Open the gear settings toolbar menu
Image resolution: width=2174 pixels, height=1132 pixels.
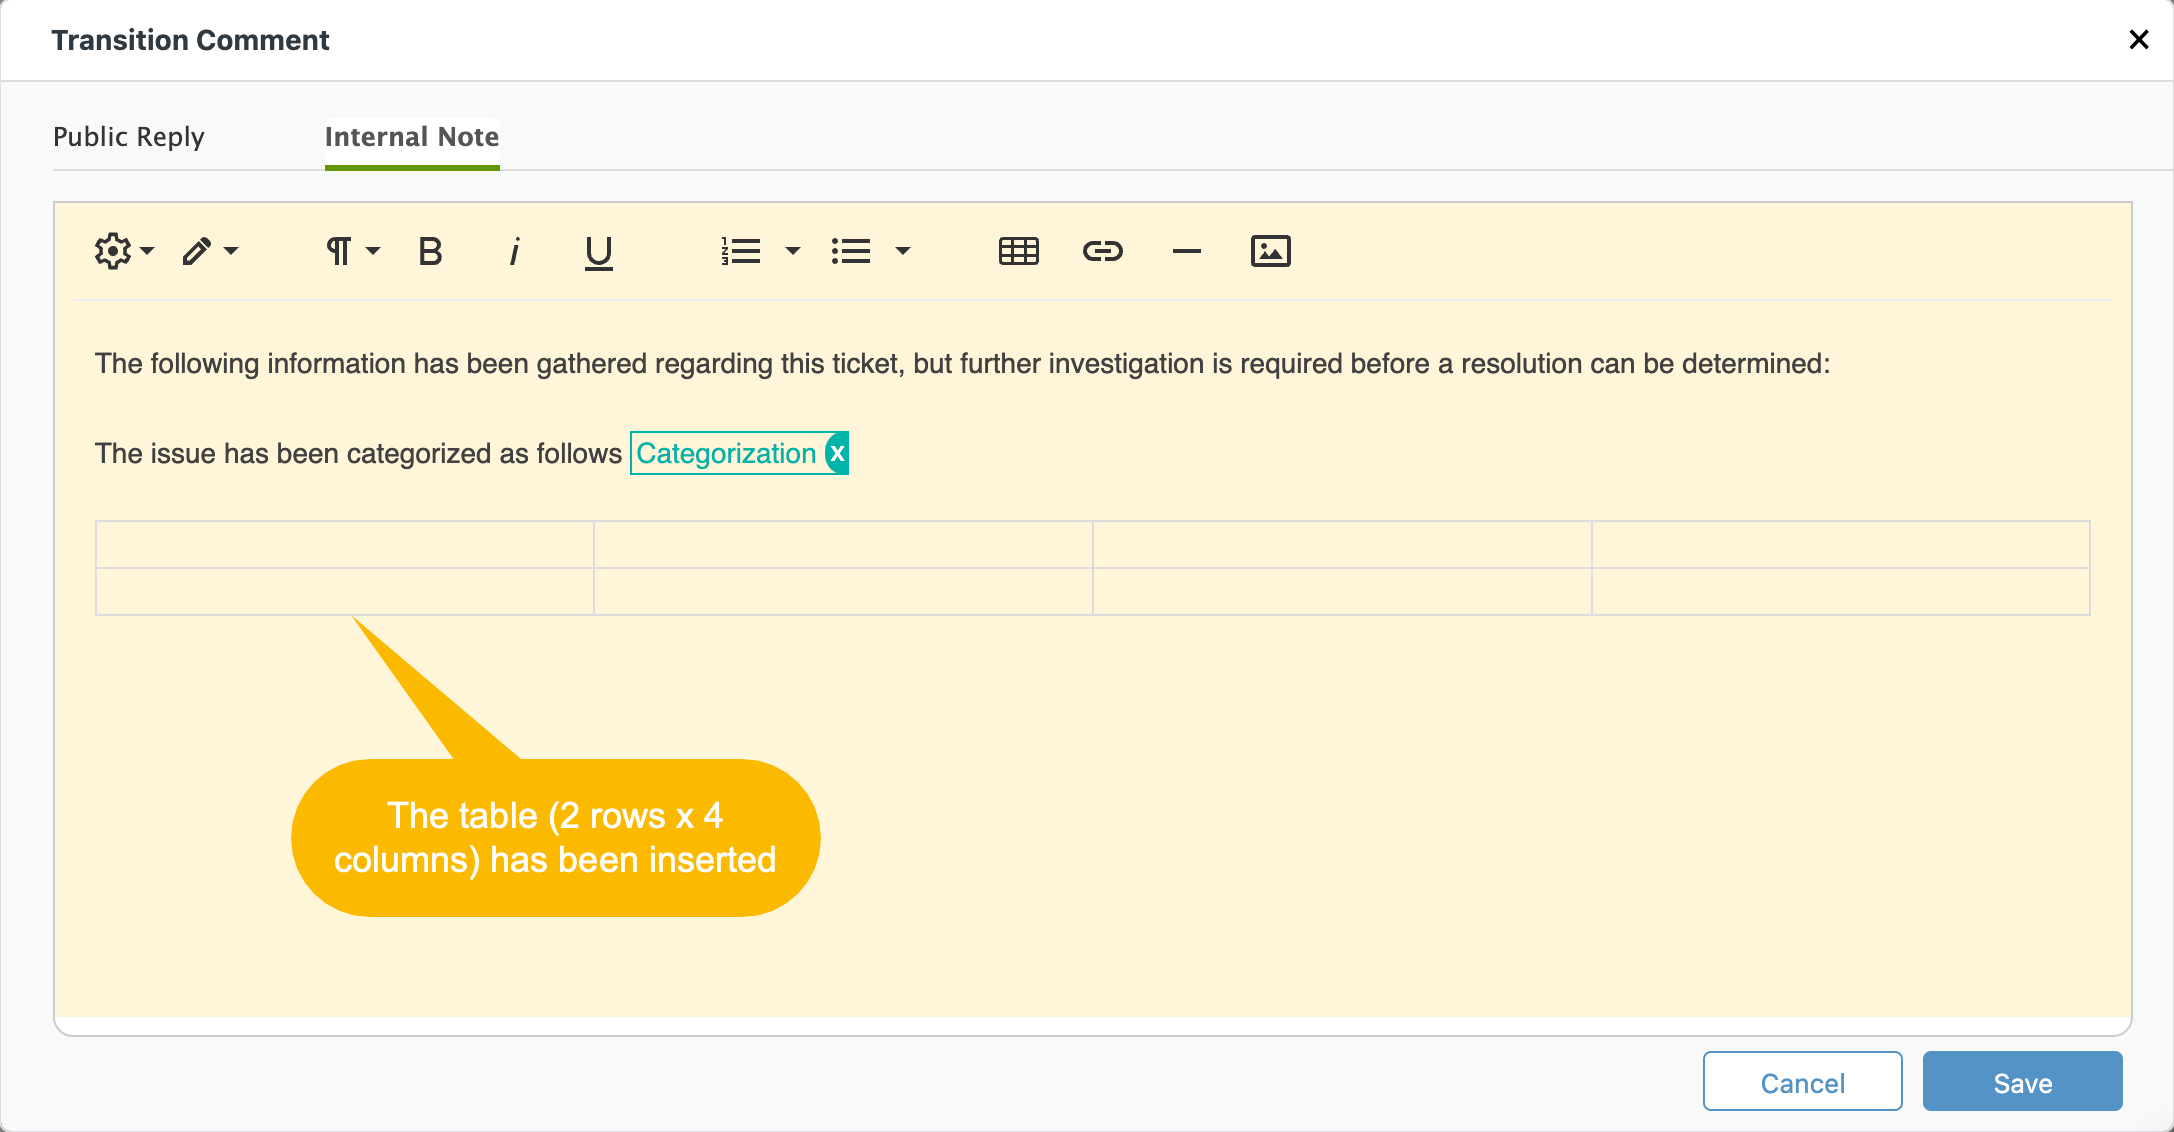tap(124, 251)
